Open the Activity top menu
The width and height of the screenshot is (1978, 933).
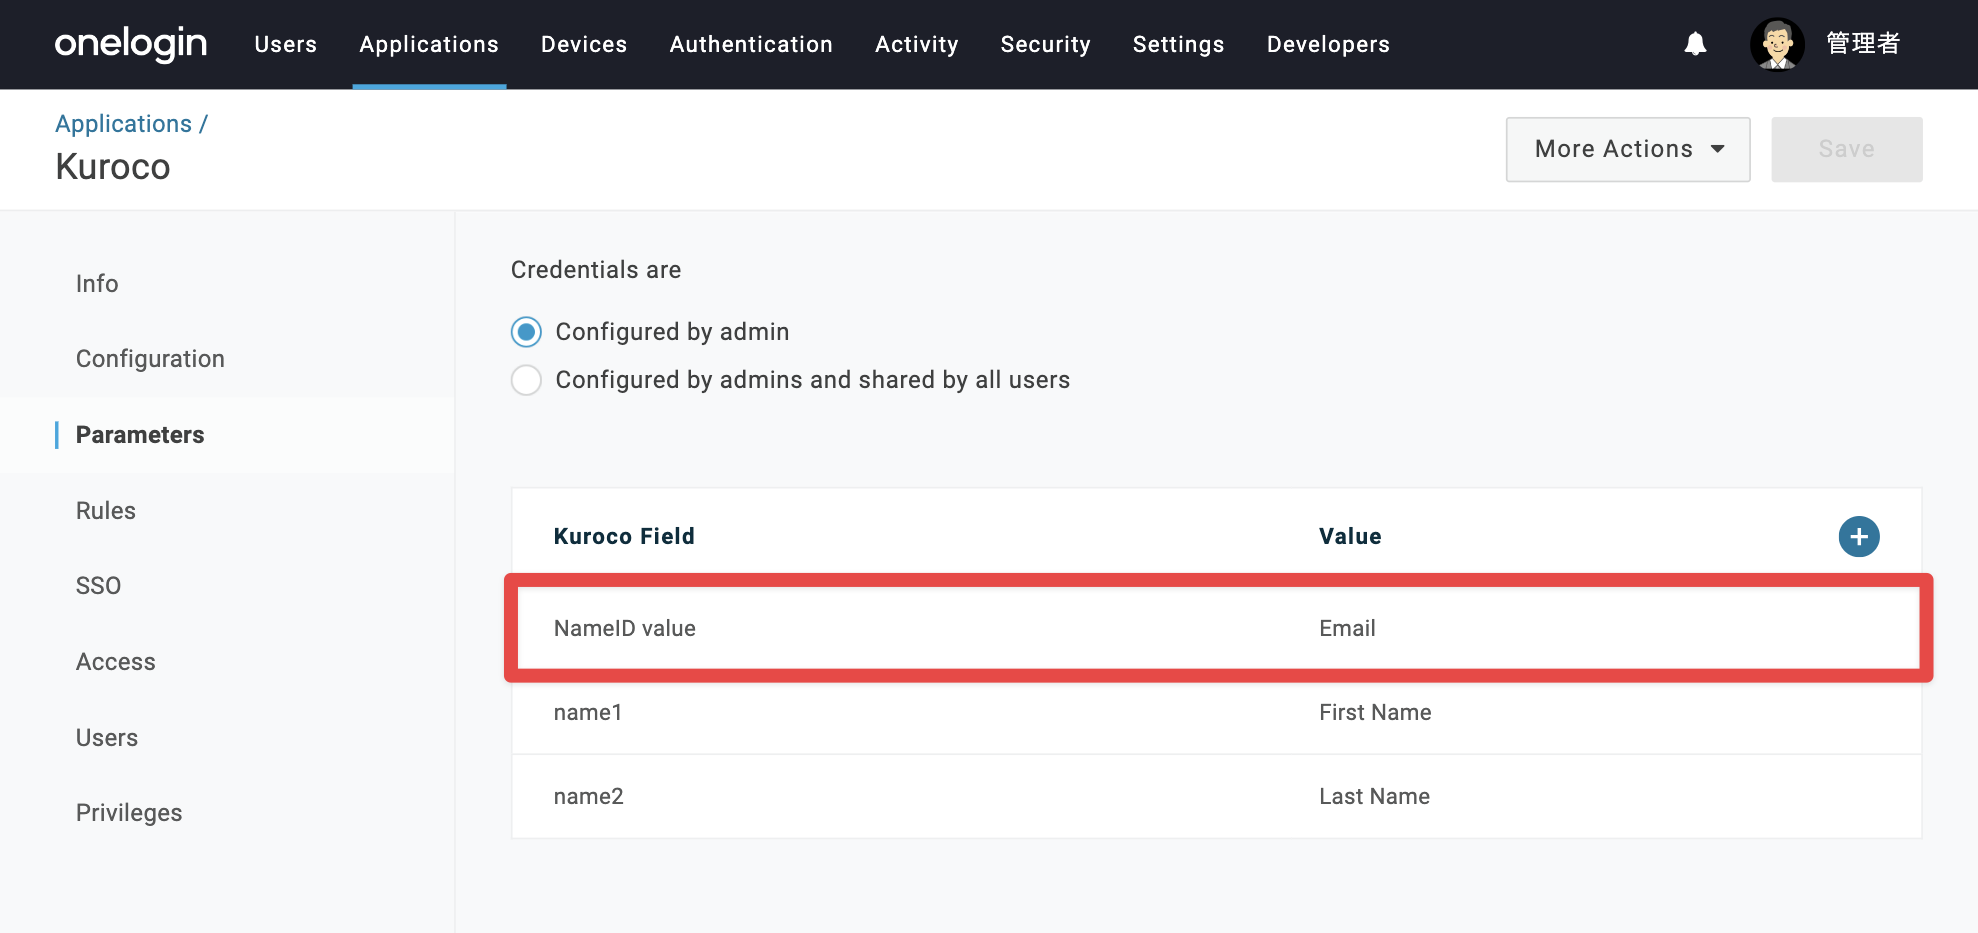click(917, 44)
